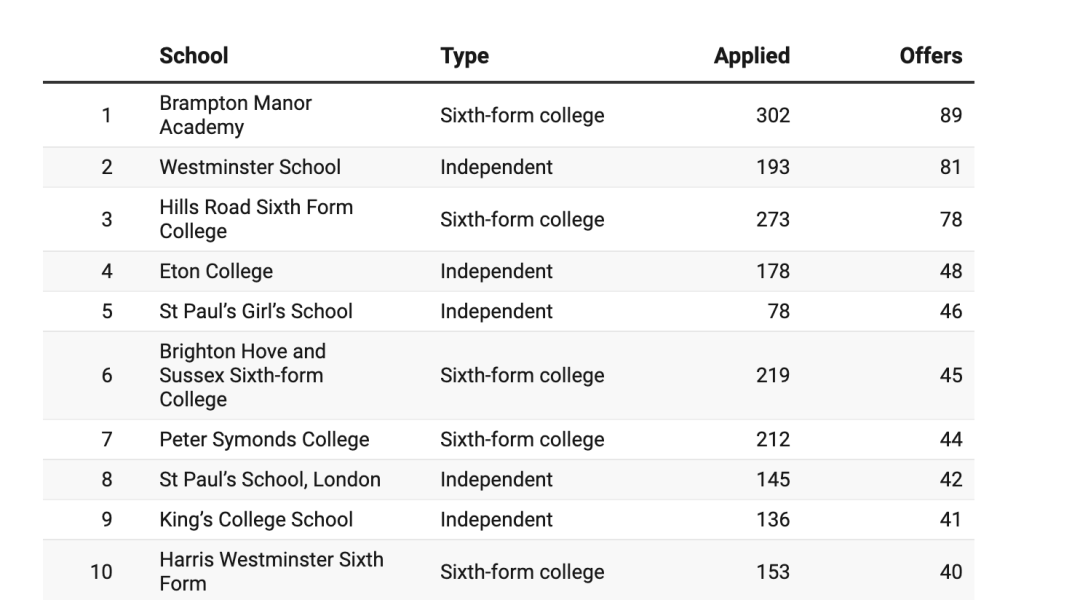
Task: Select Hills Road Sixth Form College cell
Action: coord(256,219)
